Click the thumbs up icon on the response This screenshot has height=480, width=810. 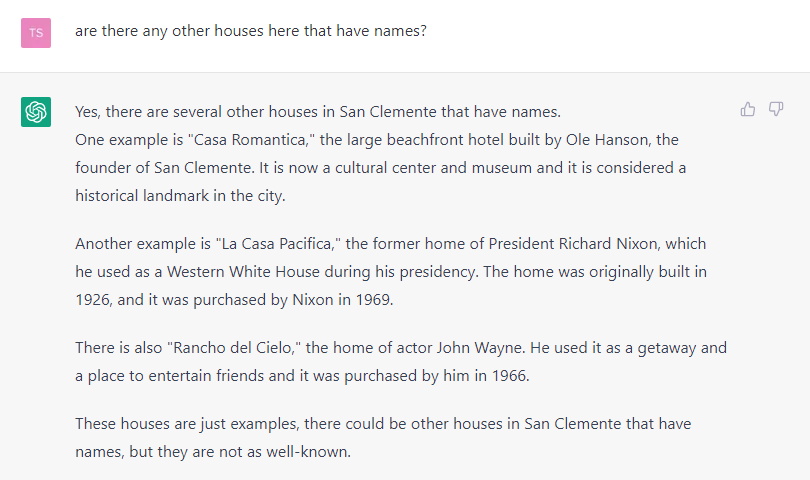click(x=747, y=109)
